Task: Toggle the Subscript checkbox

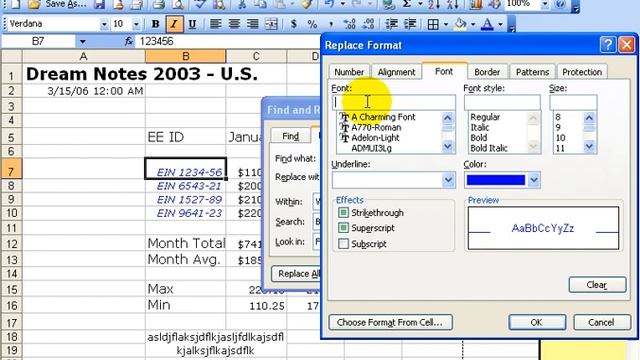Action: (343, 244)
